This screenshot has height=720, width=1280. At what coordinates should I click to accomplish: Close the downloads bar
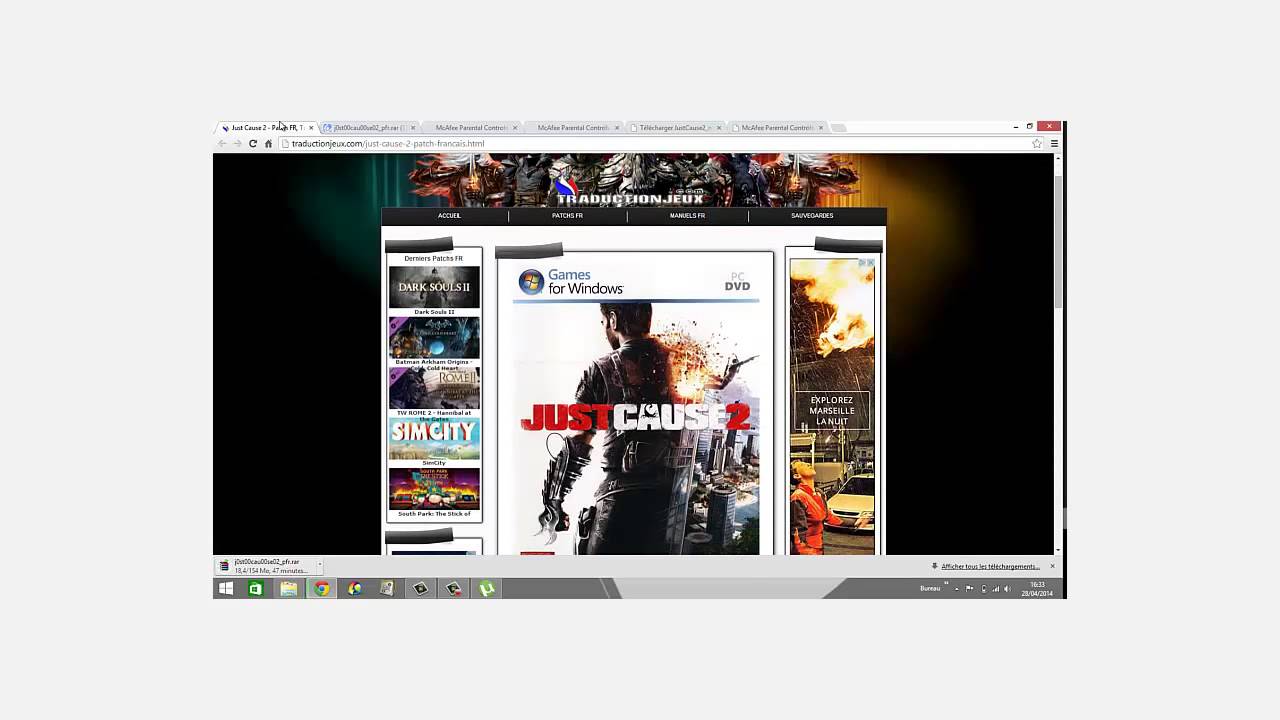(1052, 566)
